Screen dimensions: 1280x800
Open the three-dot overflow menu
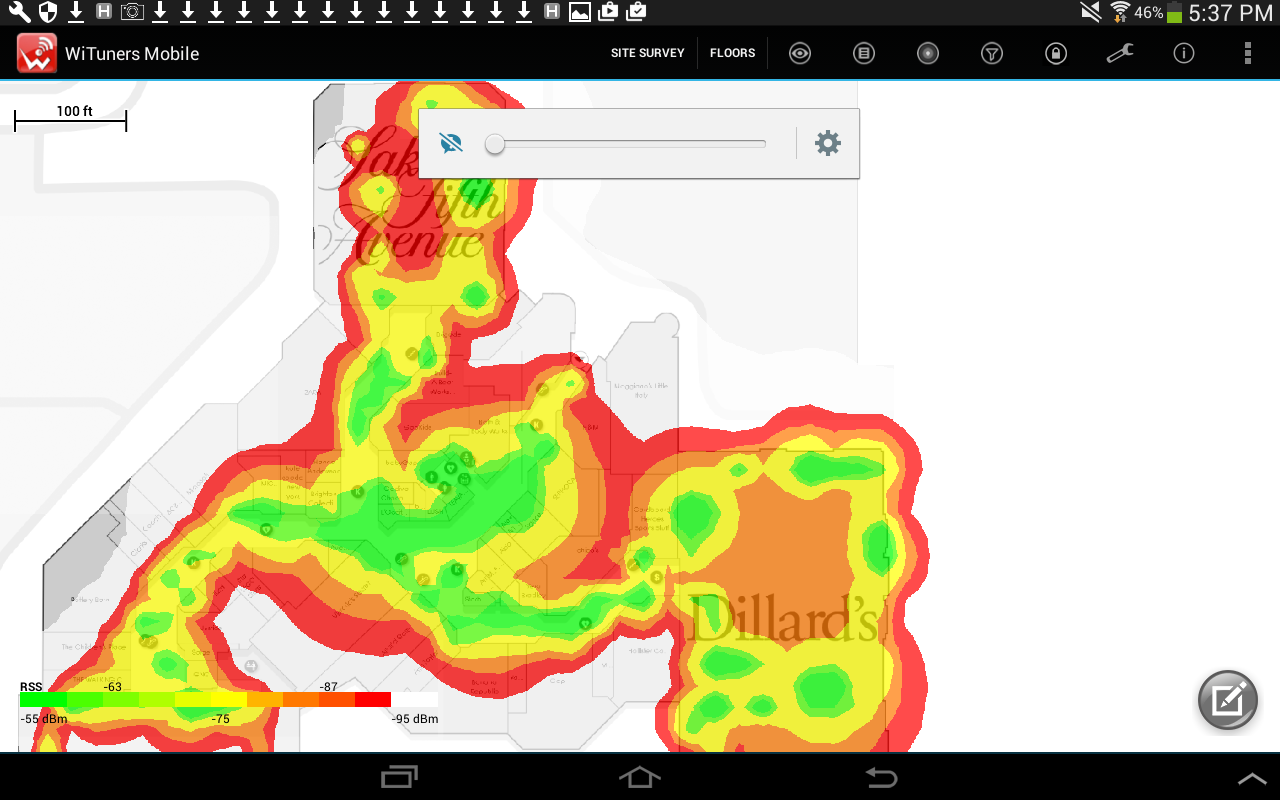click(x=1247, y=53)
